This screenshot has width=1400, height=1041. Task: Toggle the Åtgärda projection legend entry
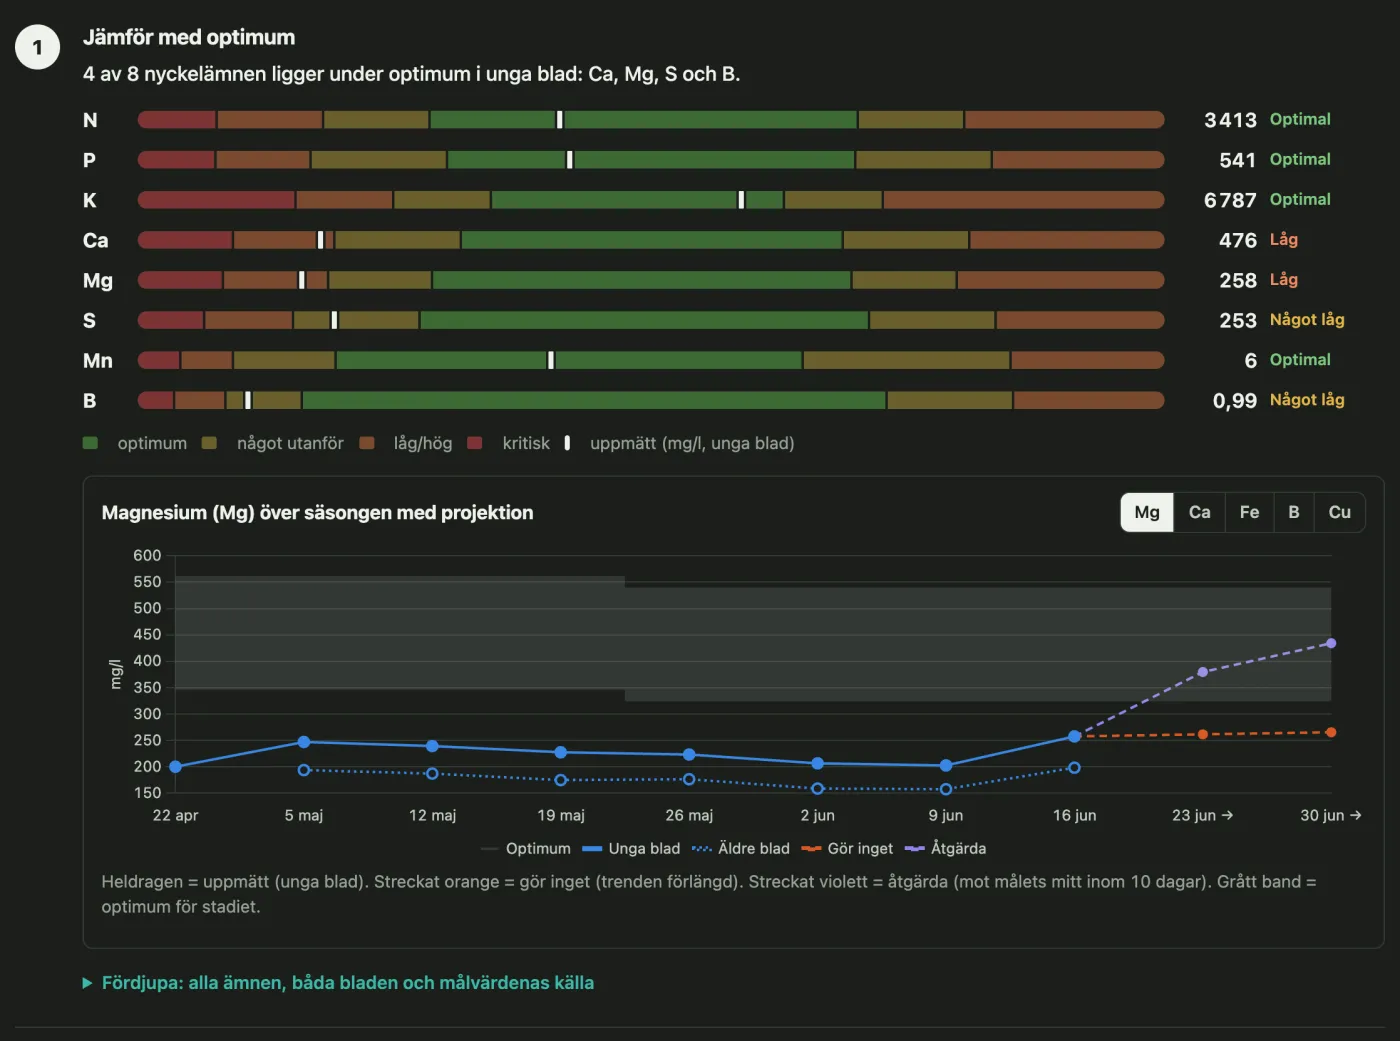pos(945,848)
